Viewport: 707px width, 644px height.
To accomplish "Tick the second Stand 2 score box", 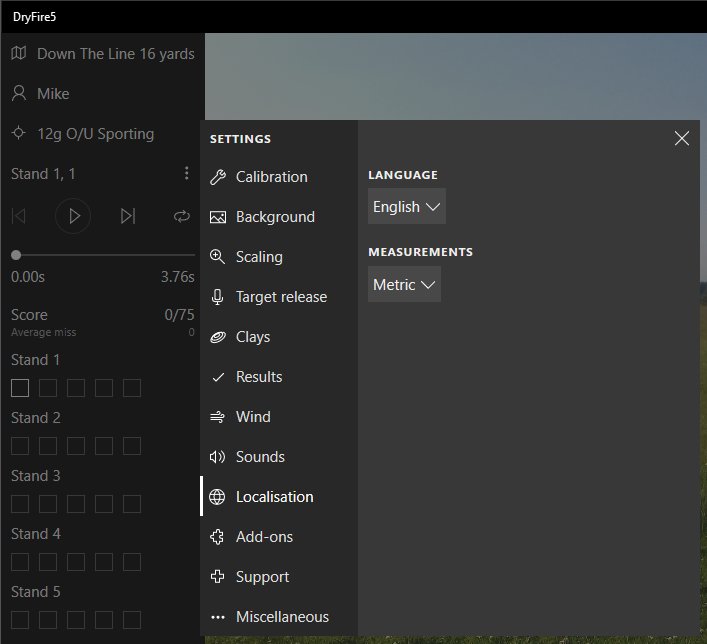I will [x=48, y=446].
